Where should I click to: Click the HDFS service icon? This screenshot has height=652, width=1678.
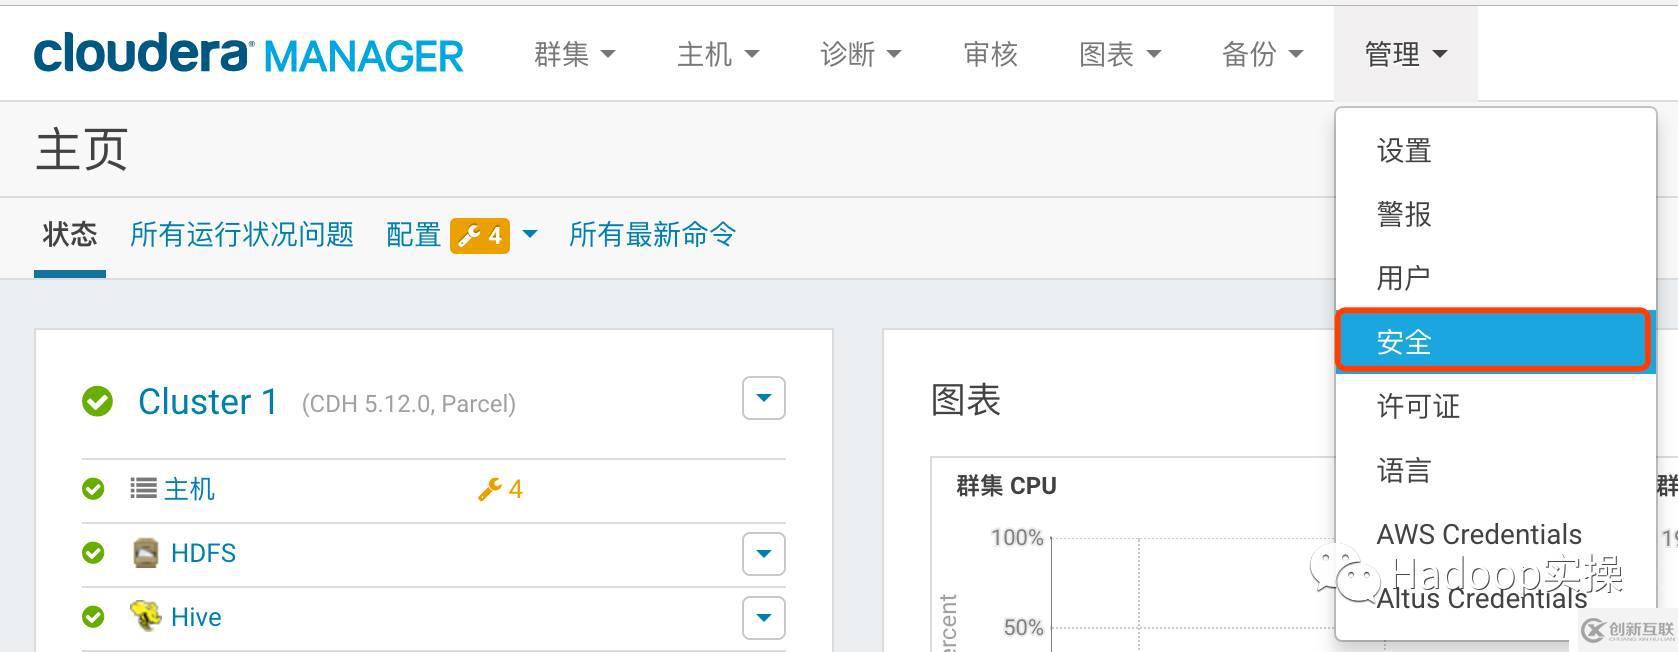tap(146, 553)
